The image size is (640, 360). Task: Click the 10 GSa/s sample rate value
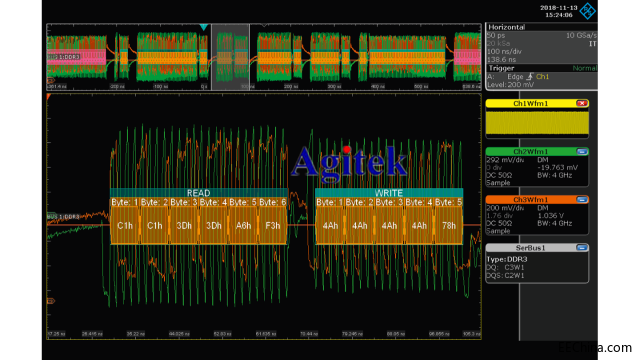coord(581,36)
